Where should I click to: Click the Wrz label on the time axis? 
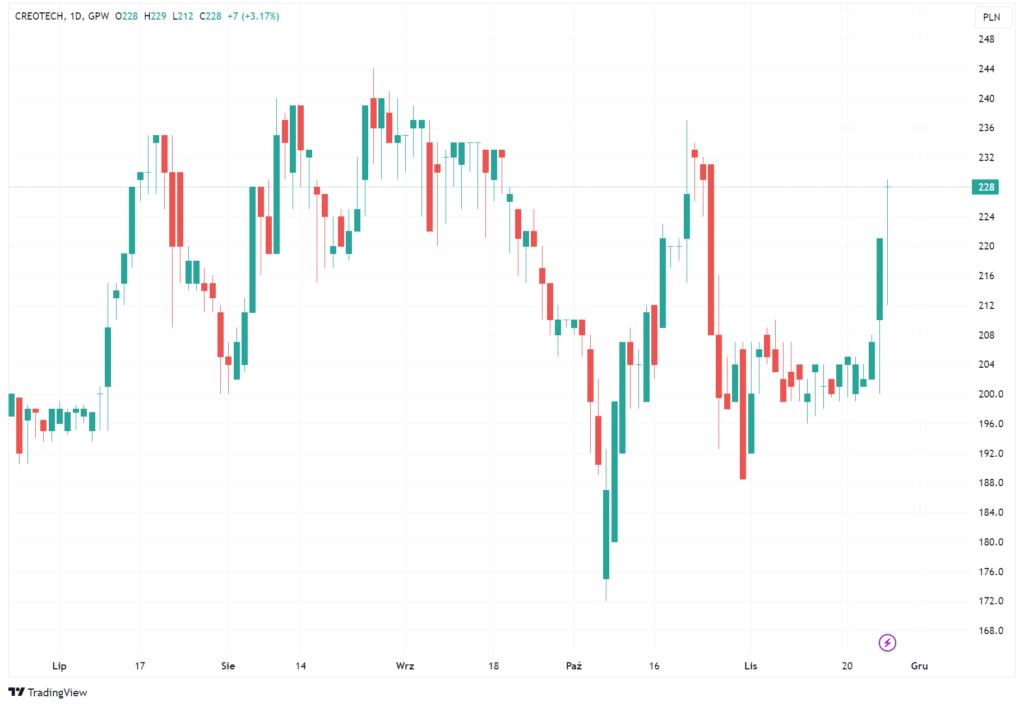pos(405,665)
